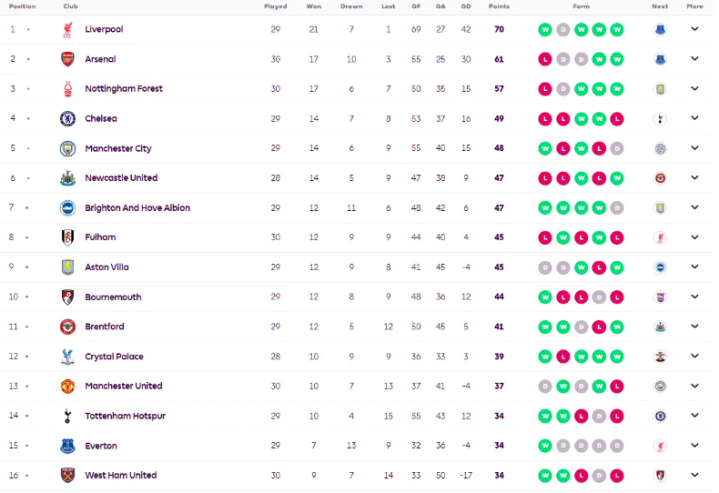This screenshot has height=493, width=719.
Task: Click the Aston Villa club crest
Action: pos(68,267)
